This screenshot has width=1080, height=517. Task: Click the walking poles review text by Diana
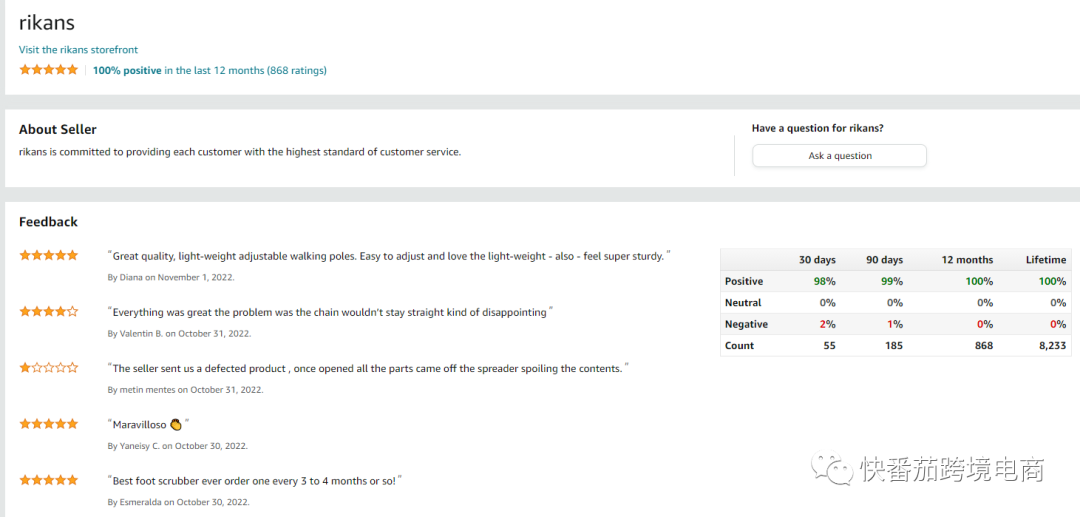click(389, 256)
